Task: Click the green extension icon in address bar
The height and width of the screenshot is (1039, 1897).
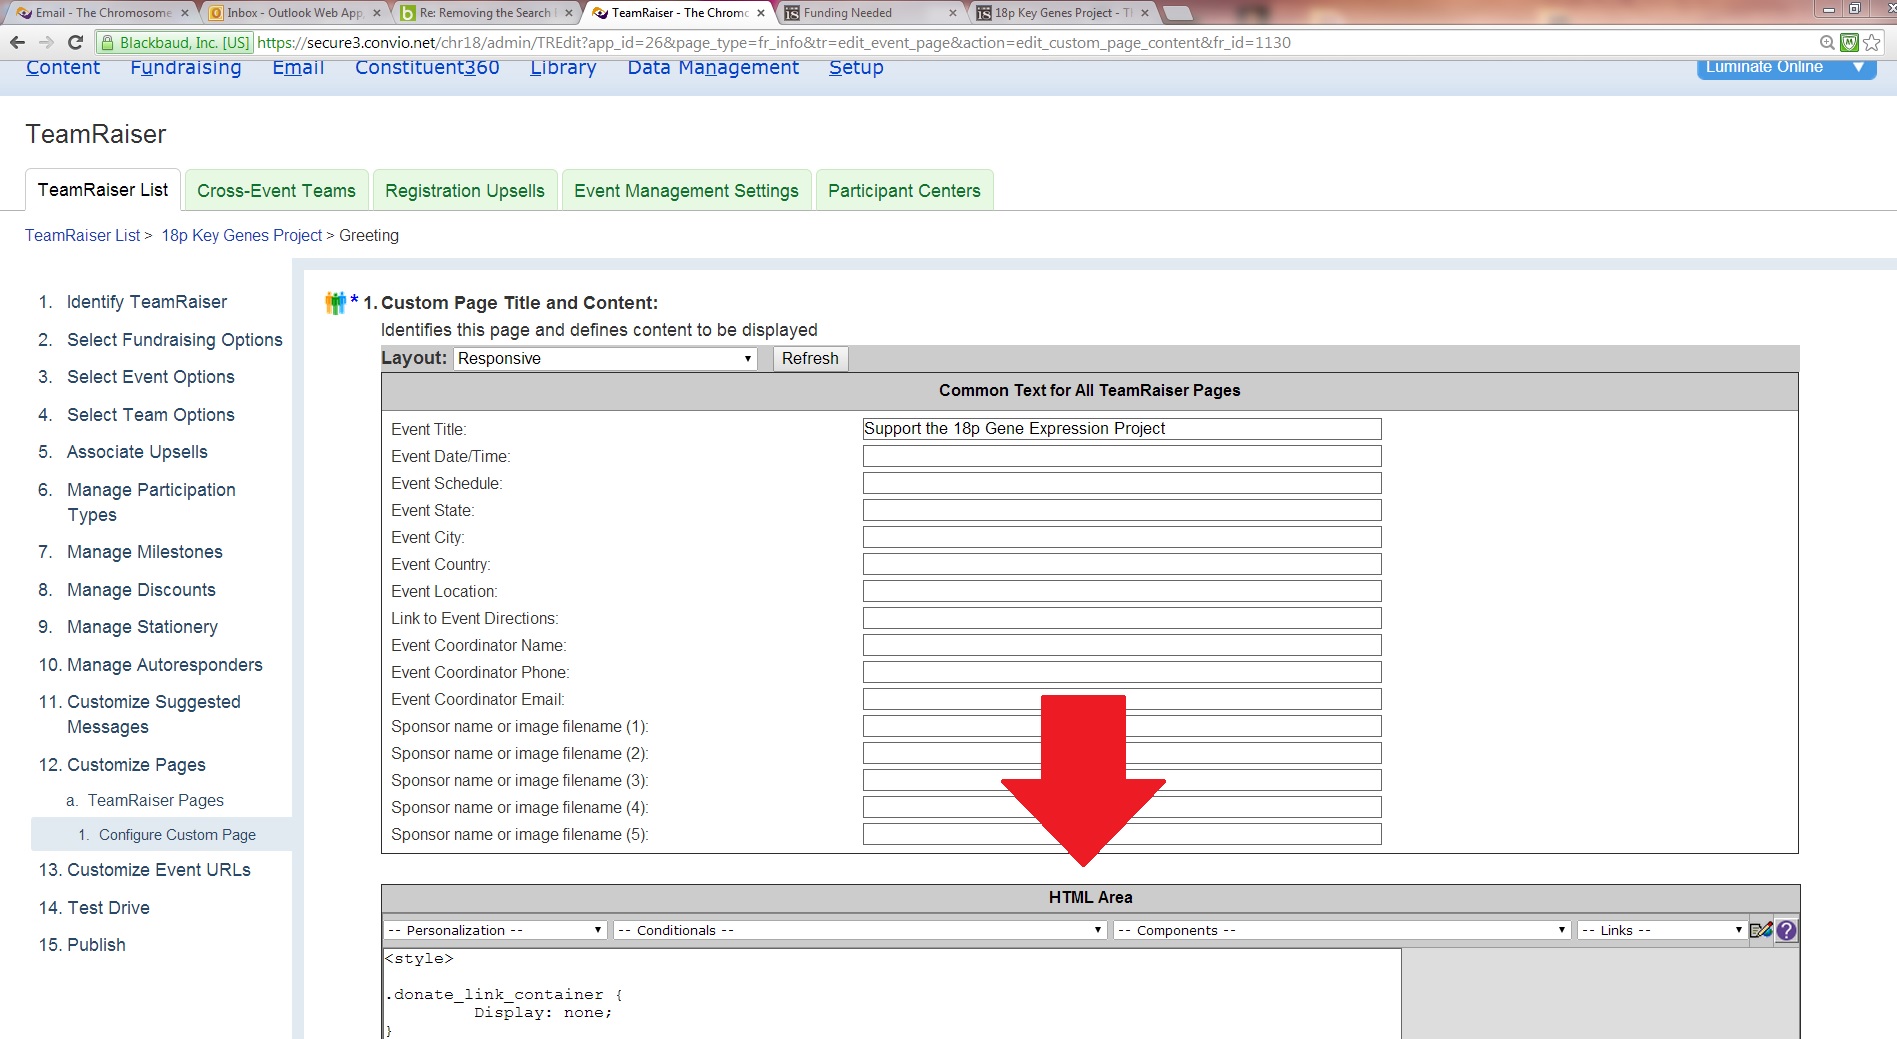Action: coord(1849,42)
